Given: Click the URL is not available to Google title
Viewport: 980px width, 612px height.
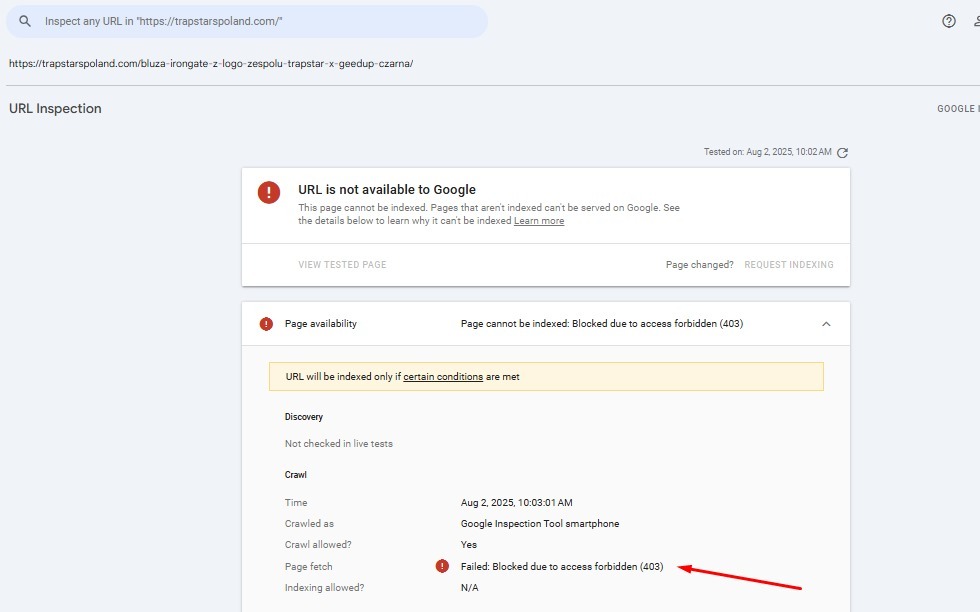Looking at the screenshot, I should (x=387, y=189).
